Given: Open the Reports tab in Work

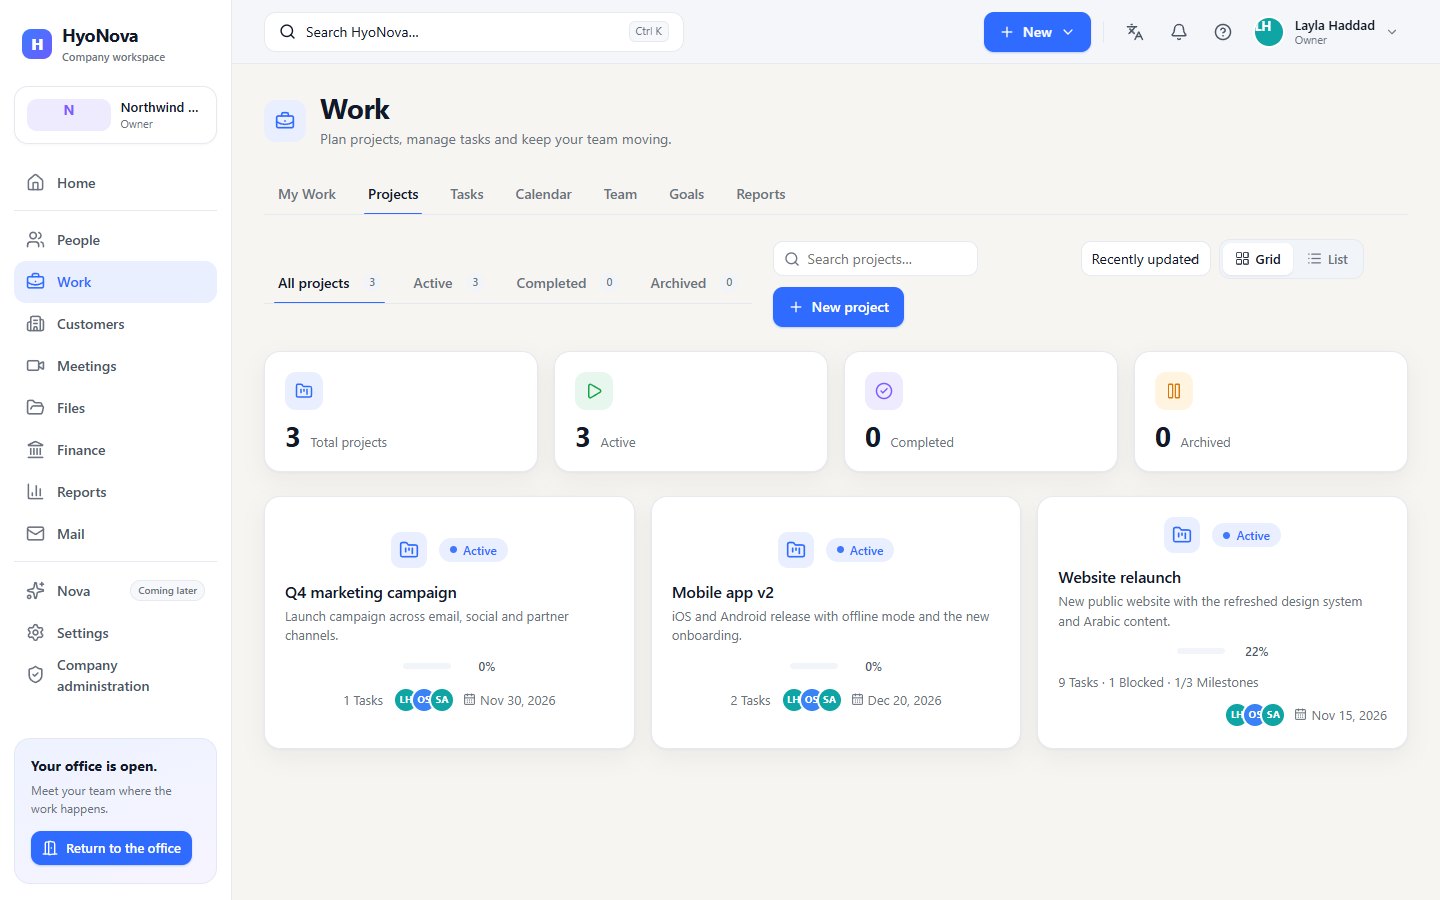Looking at the screenshot, I should coord(761,194).
